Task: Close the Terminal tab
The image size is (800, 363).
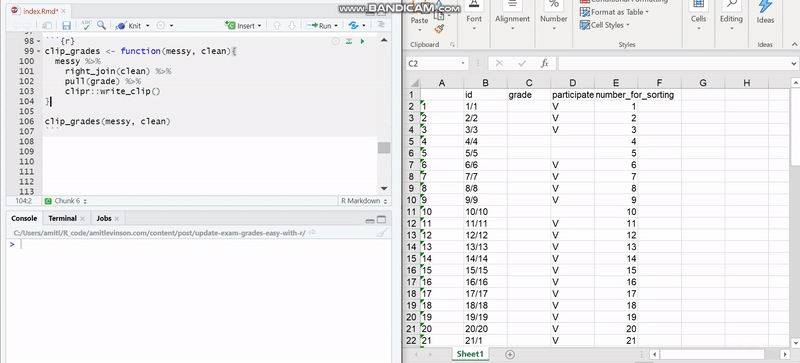Action: pos(82,219)
